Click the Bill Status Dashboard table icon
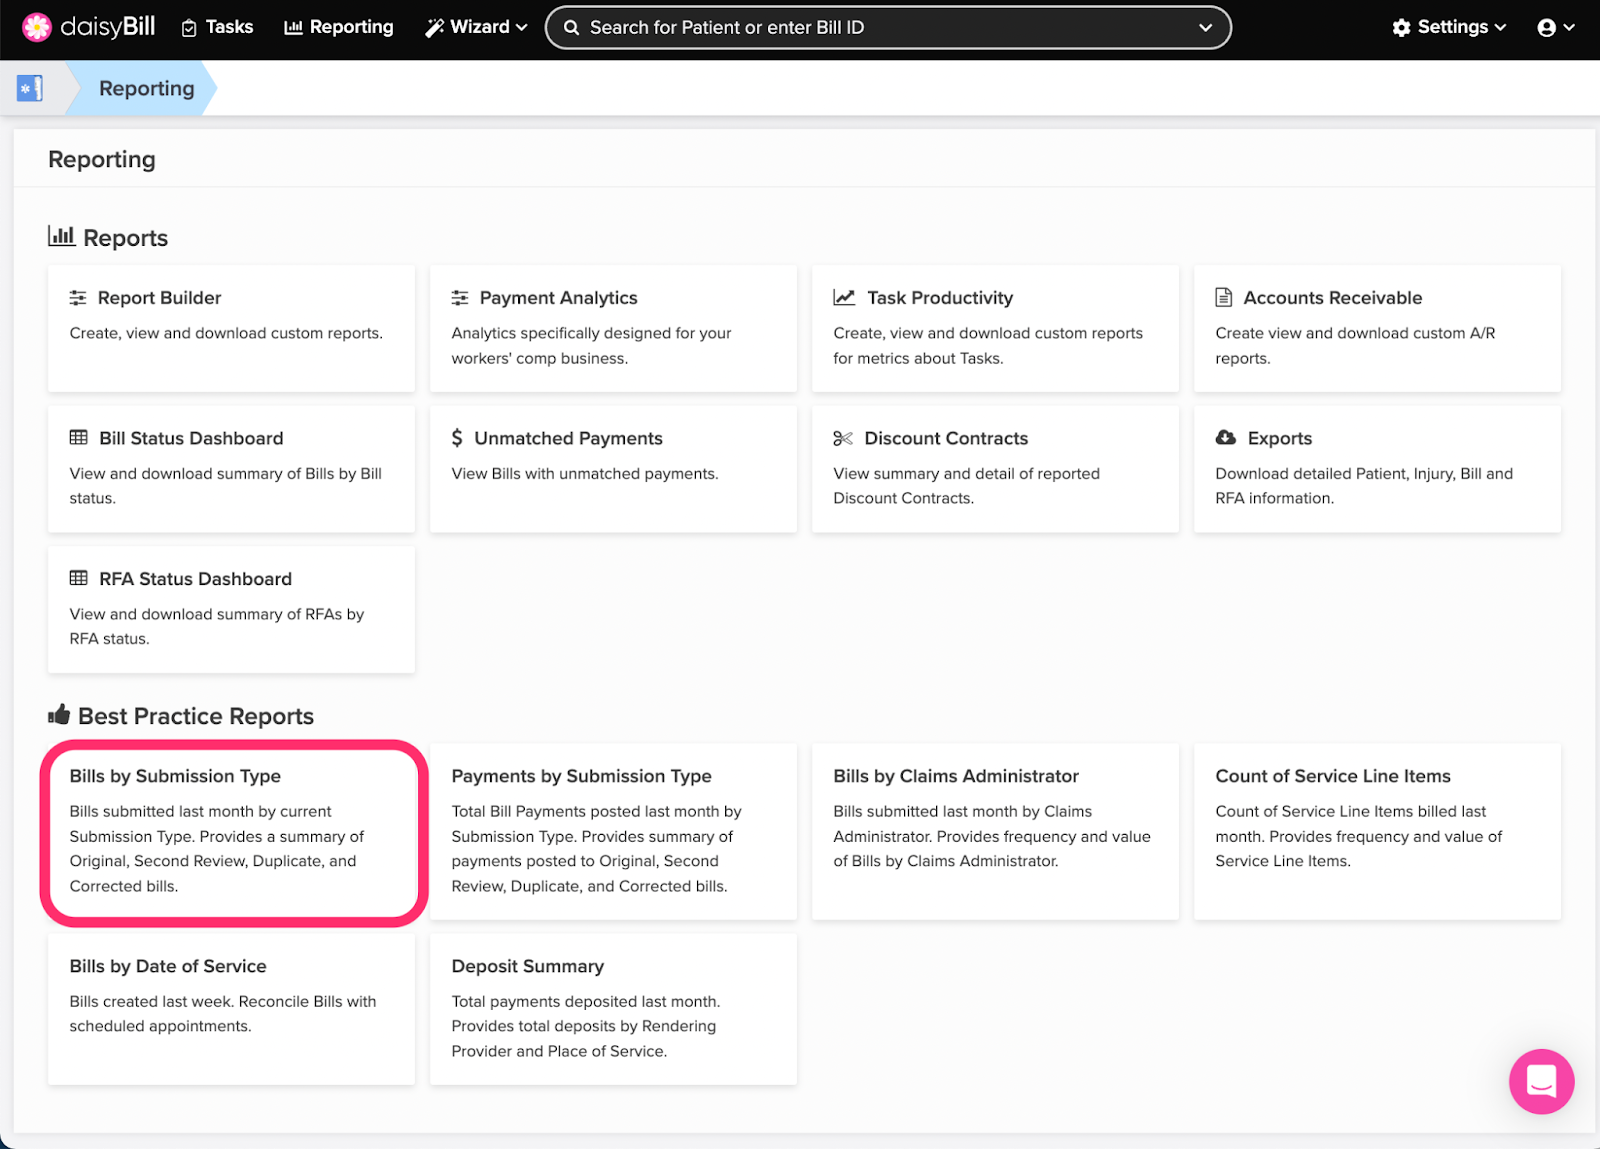Screen dimensions: 1600x1149 78,438
